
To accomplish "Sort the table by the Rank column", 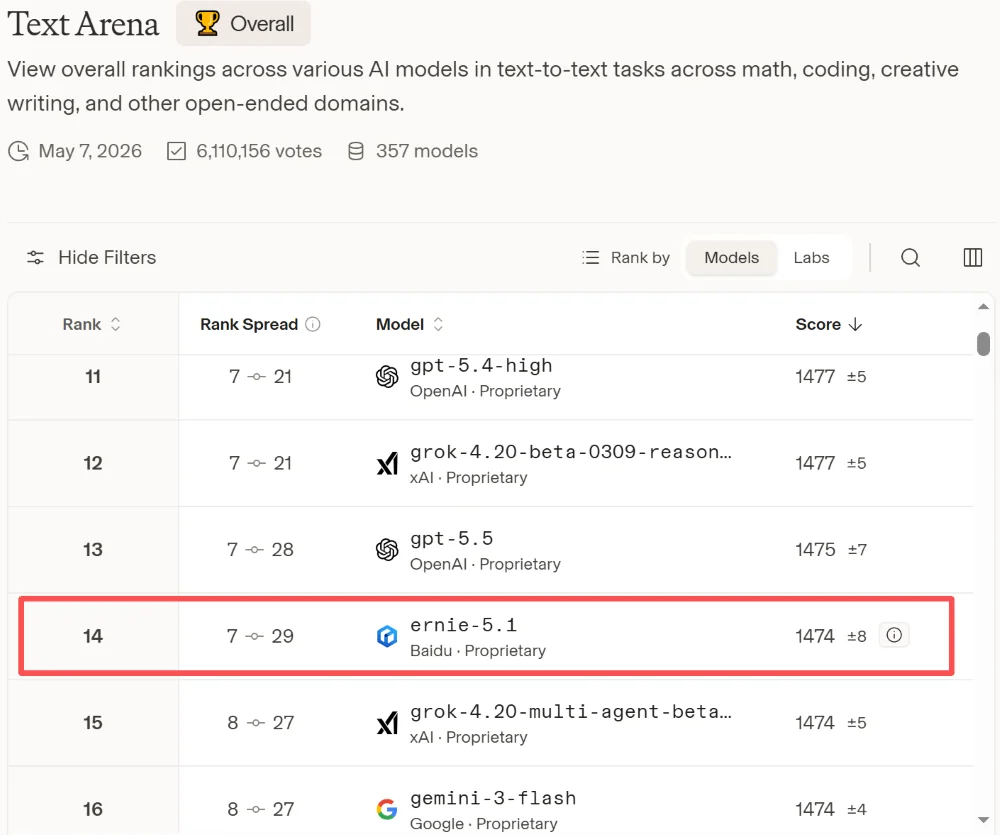I will pyautogui.click(x=91, y=324).
